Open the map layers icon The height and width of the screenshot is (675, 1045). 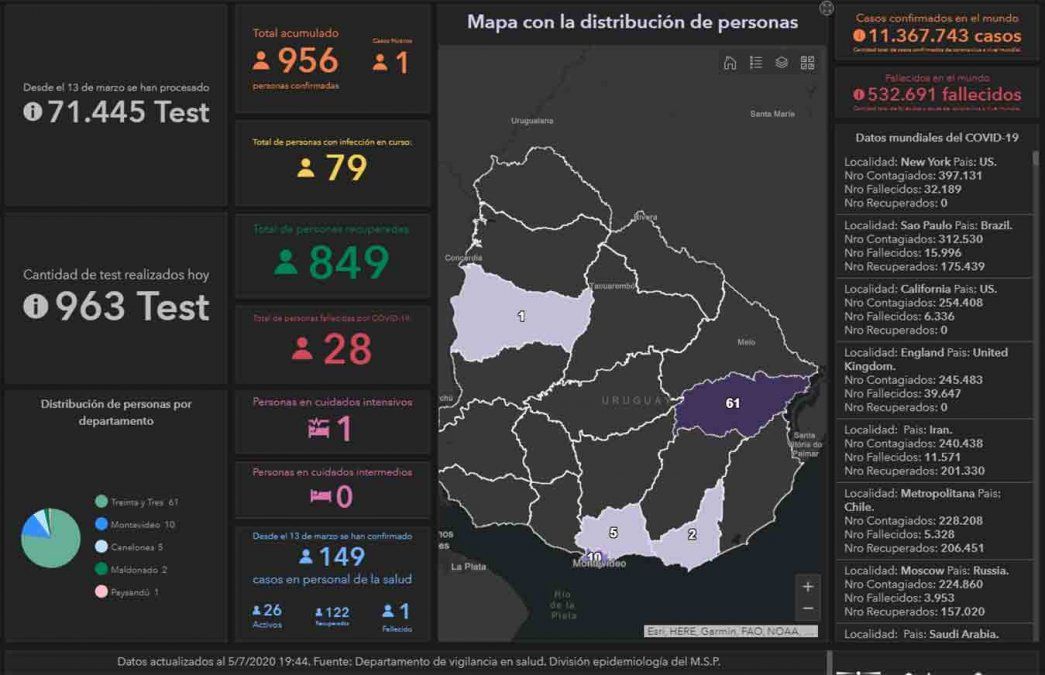click(781, 63)
